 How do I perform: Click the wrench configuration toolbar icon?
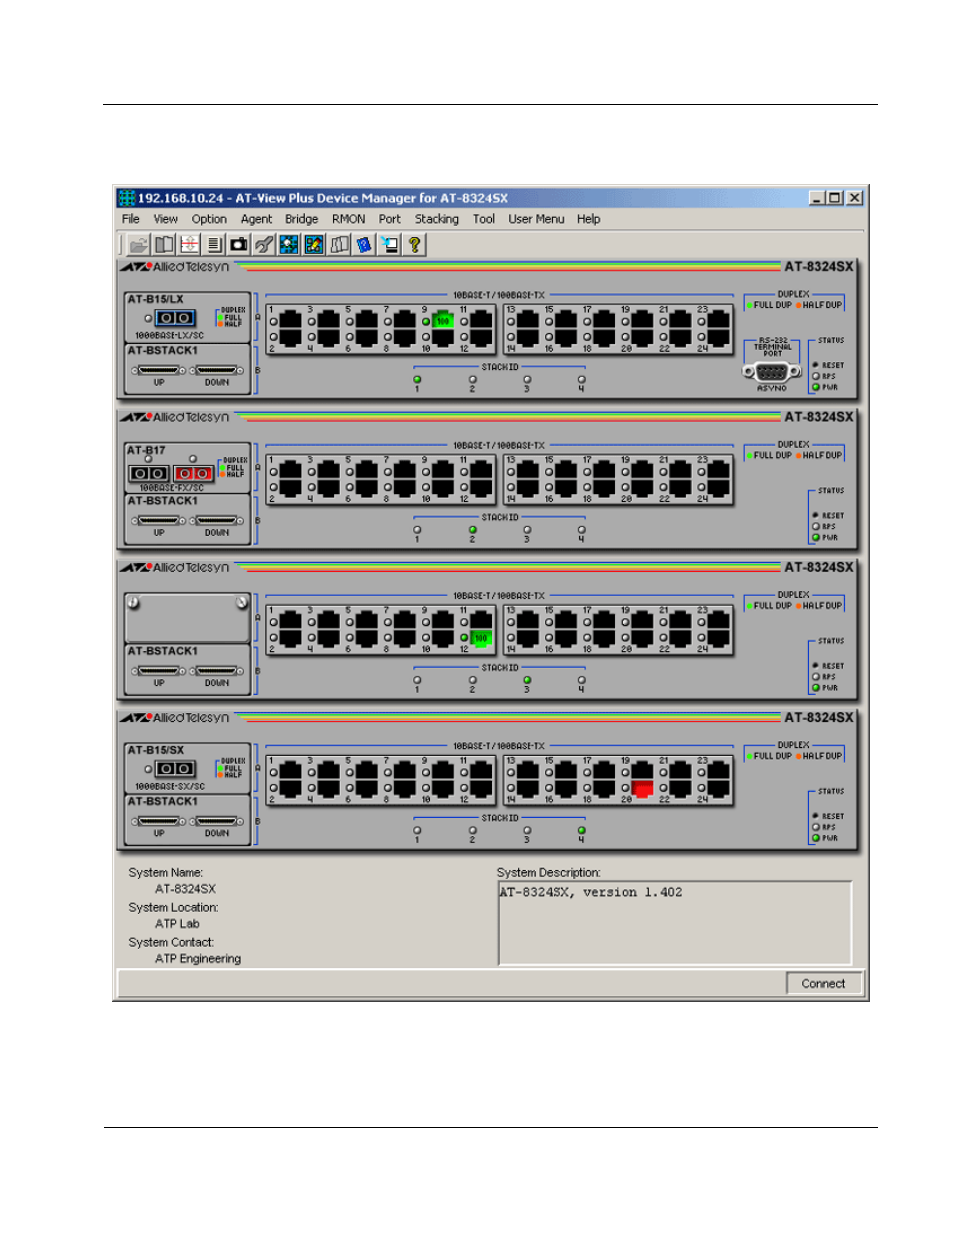(x=264, y=244)
